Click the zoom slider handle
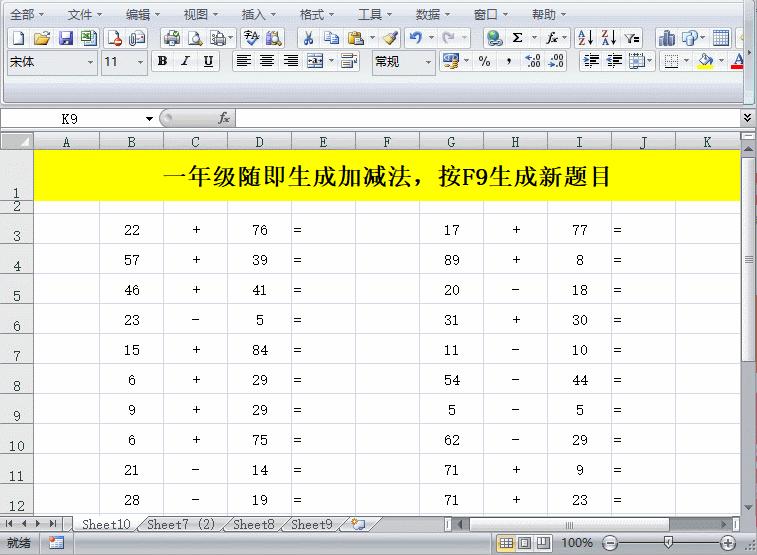757x555 pixels. click(x=668, y=543)
